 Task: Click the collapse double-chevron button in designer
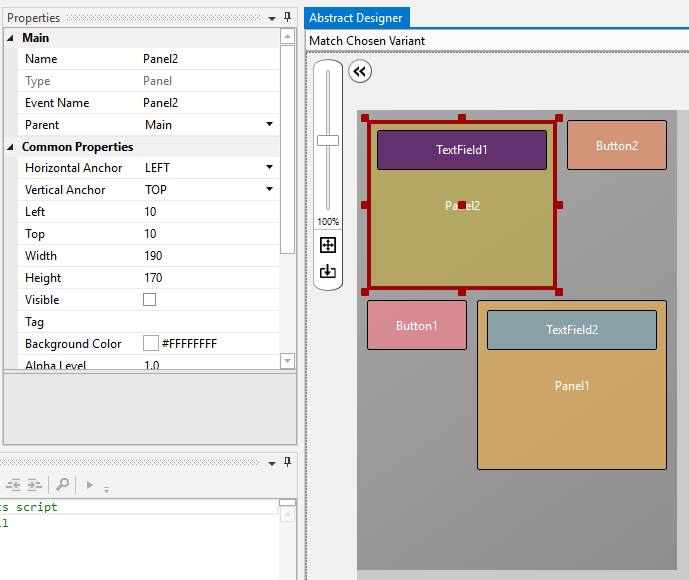[360, 71]
